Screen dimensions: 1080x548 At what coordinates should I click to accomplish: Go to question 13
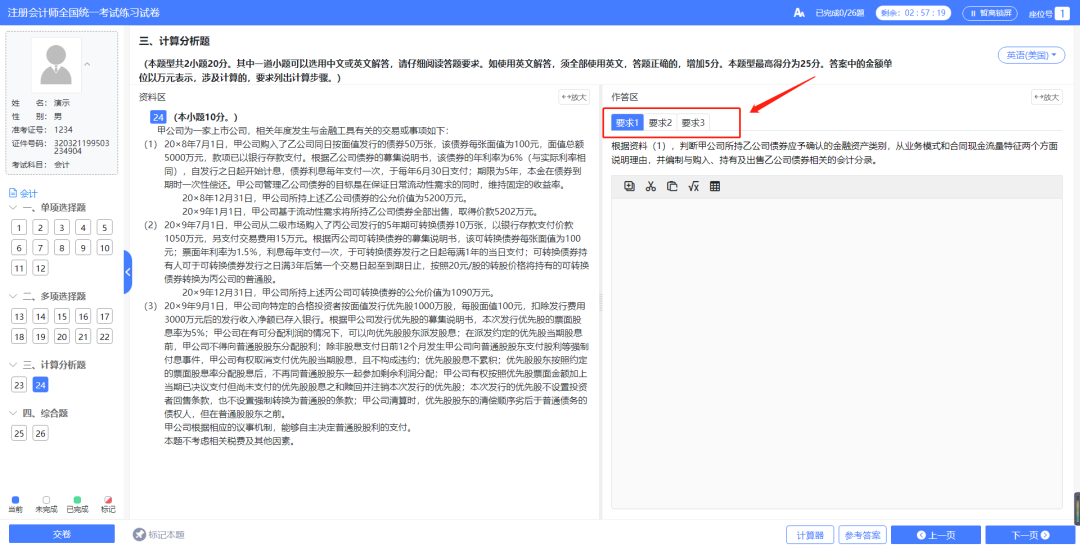19,317
